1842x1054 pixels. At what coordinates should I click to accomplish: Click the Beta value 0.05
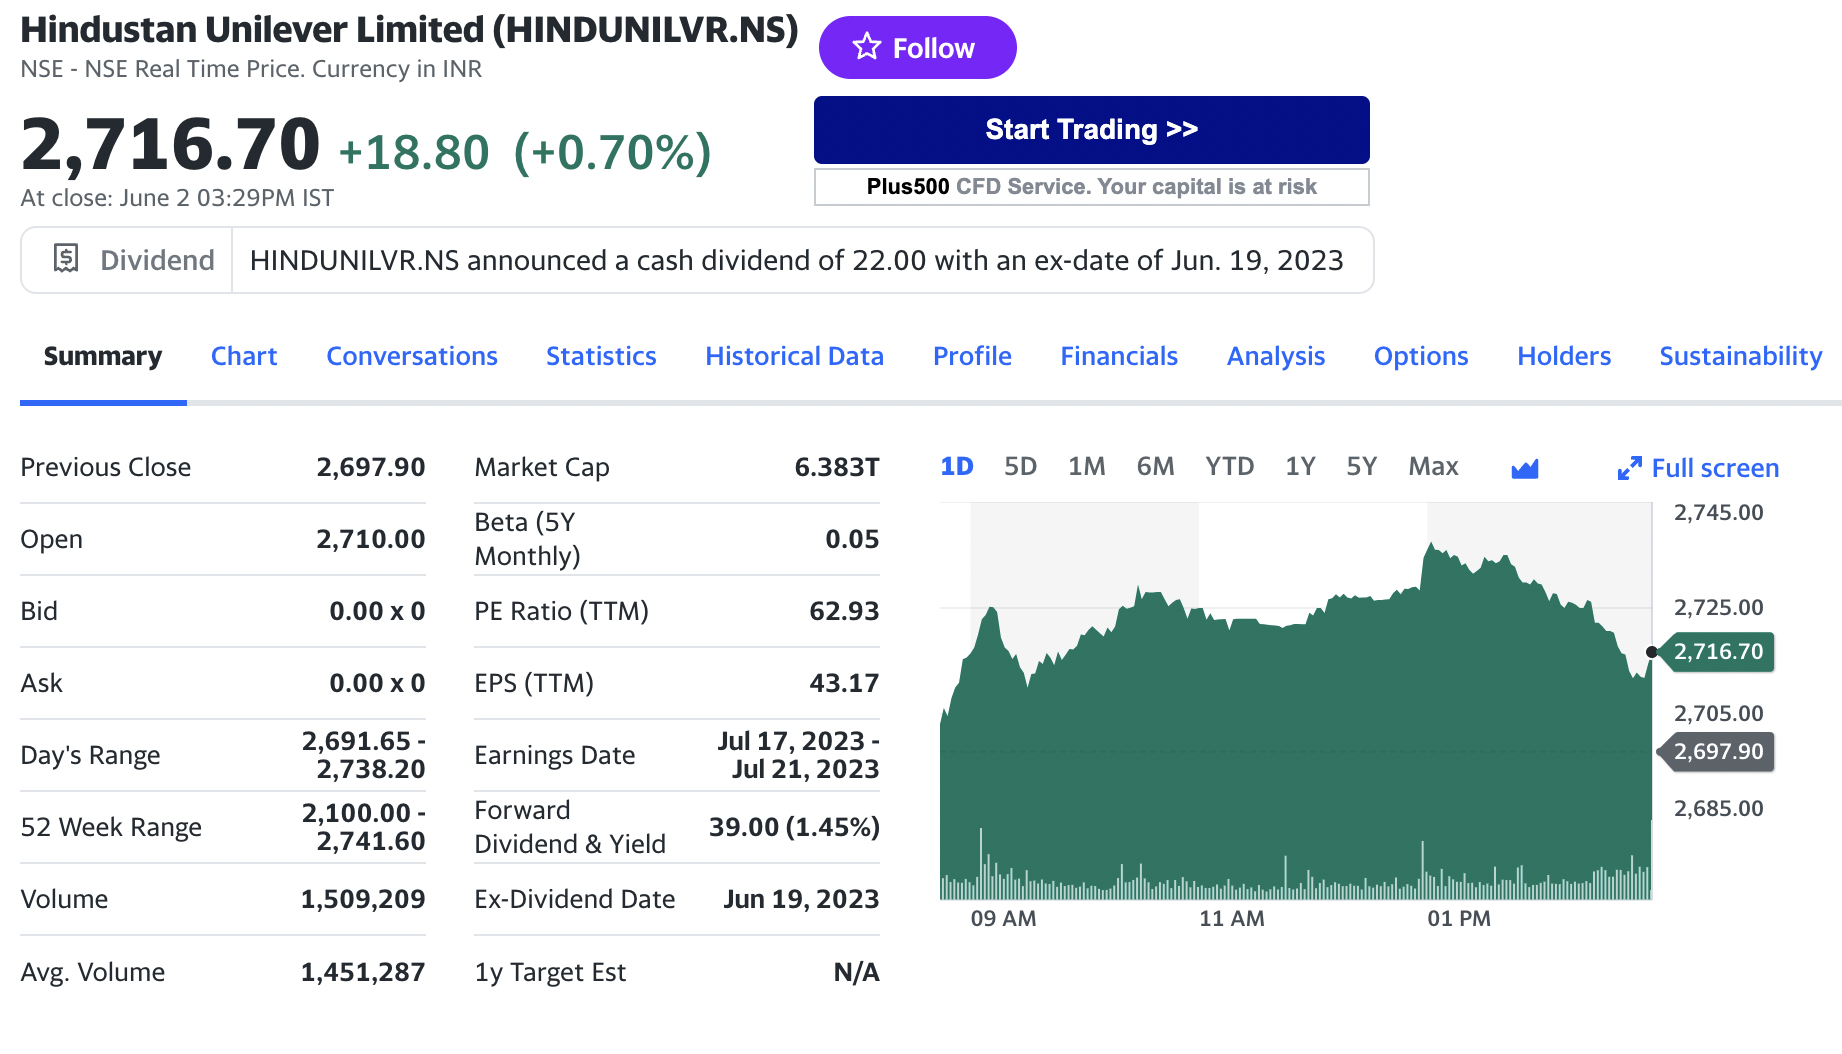[x=852, y=539]
